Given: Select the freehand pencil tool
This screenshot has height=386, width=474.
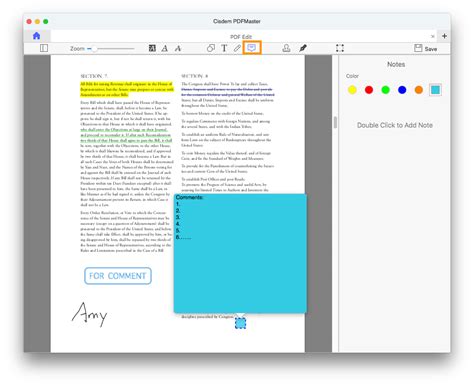Looking at the screenshot, I should (x=237, y=48).
